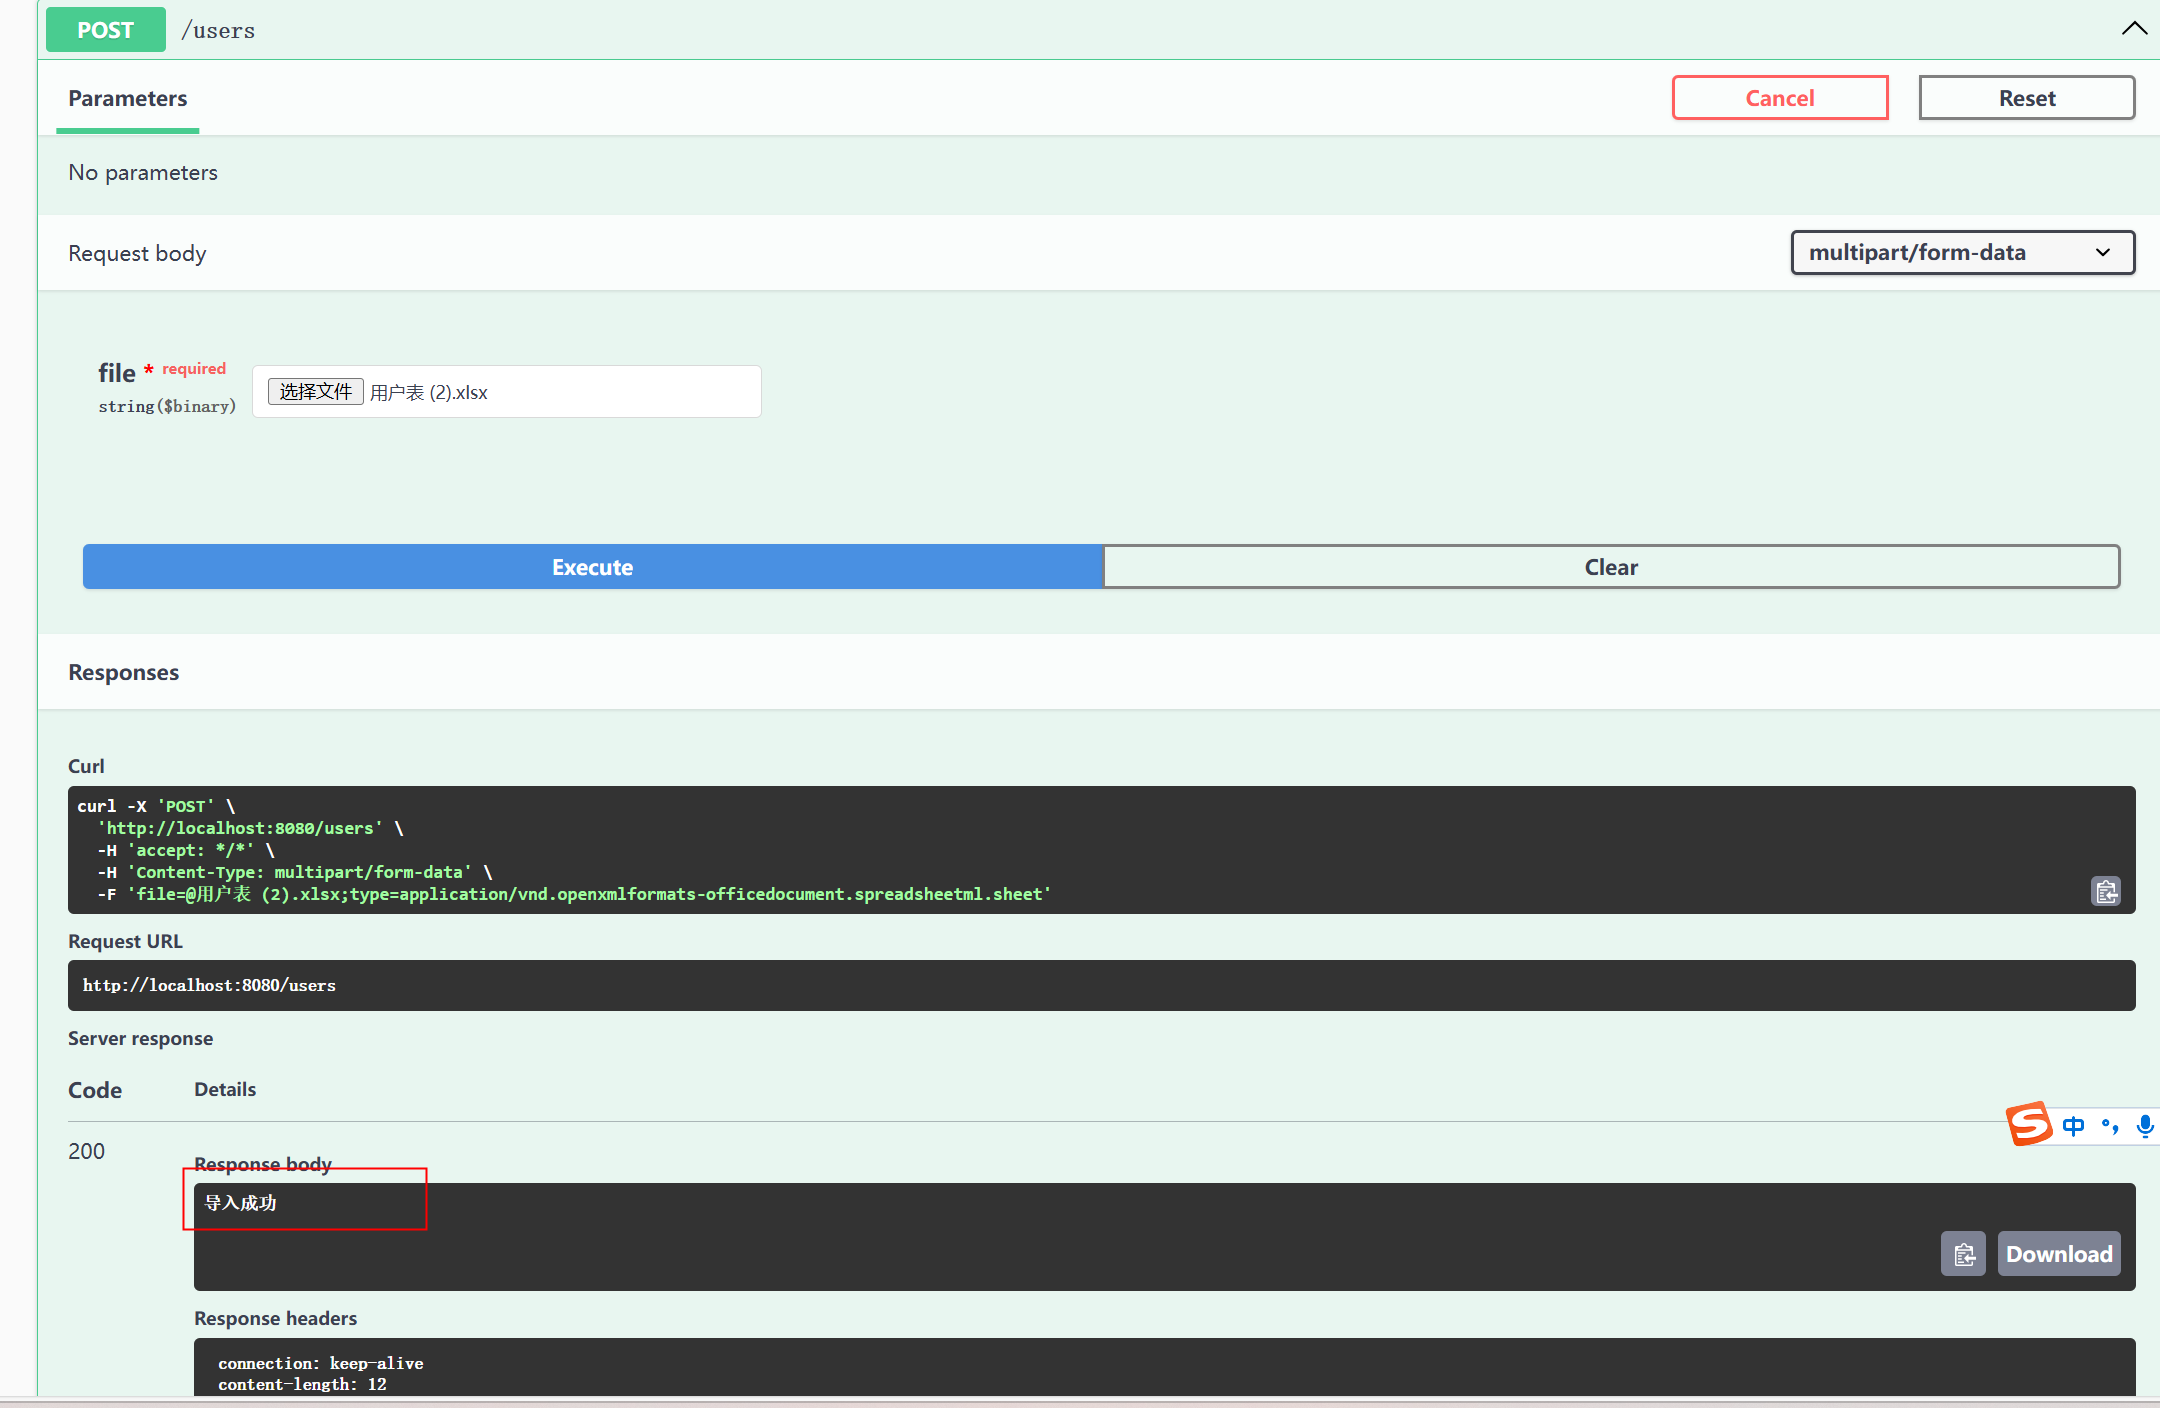Click the file name field showing 用户表 (2).xlsx
Viewport: 2160px width, 1408px height.
[430, 393]
